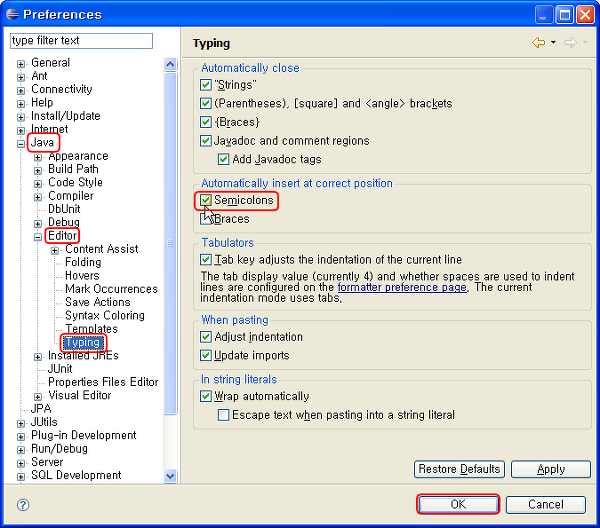Toggle the "Strings" auto-close checkbox
600x528 pixels.
coord(205,85)
